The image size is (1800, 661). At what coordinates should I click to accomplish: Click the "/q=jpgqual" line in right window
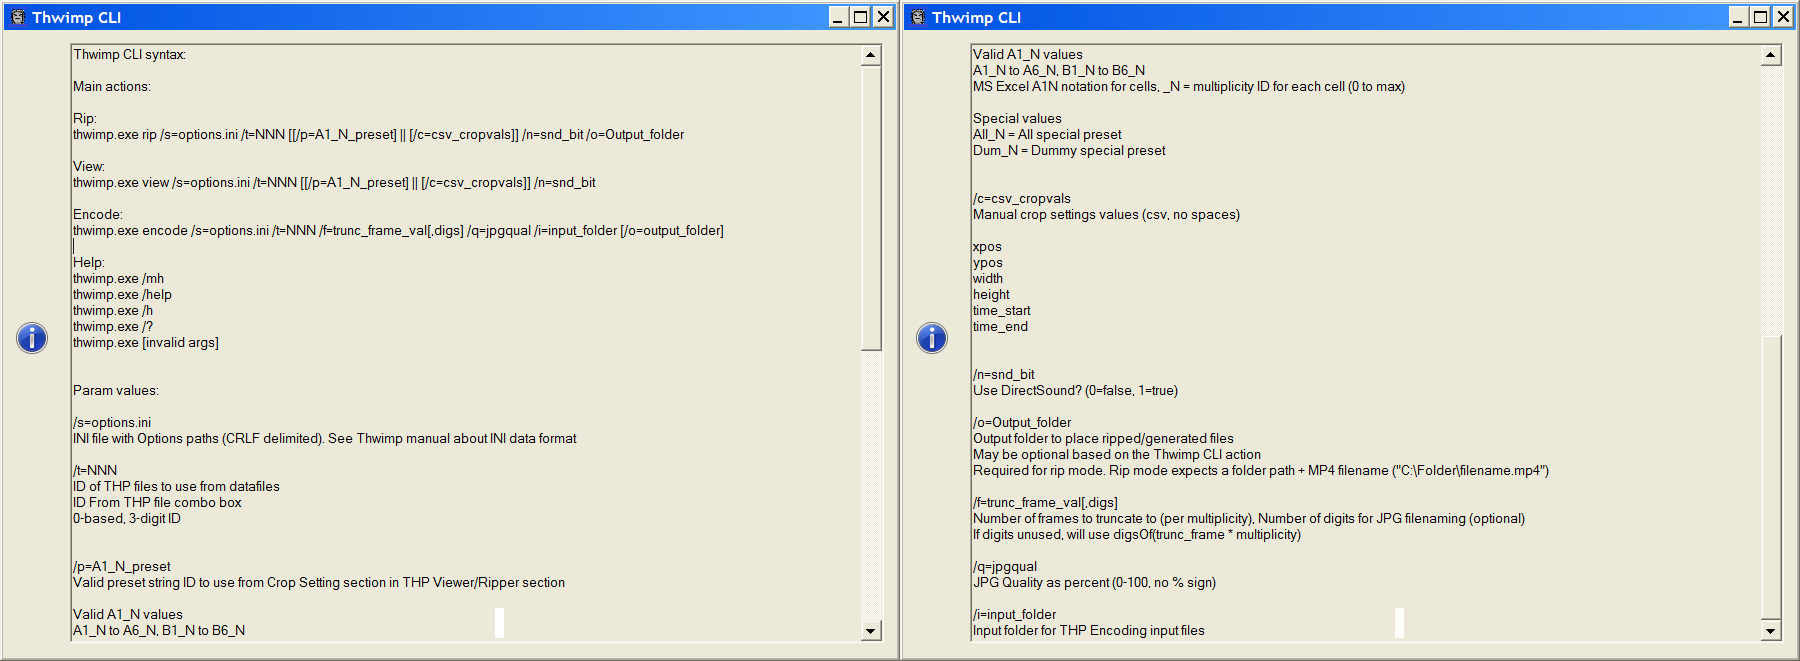click(x=1005, y=567)
